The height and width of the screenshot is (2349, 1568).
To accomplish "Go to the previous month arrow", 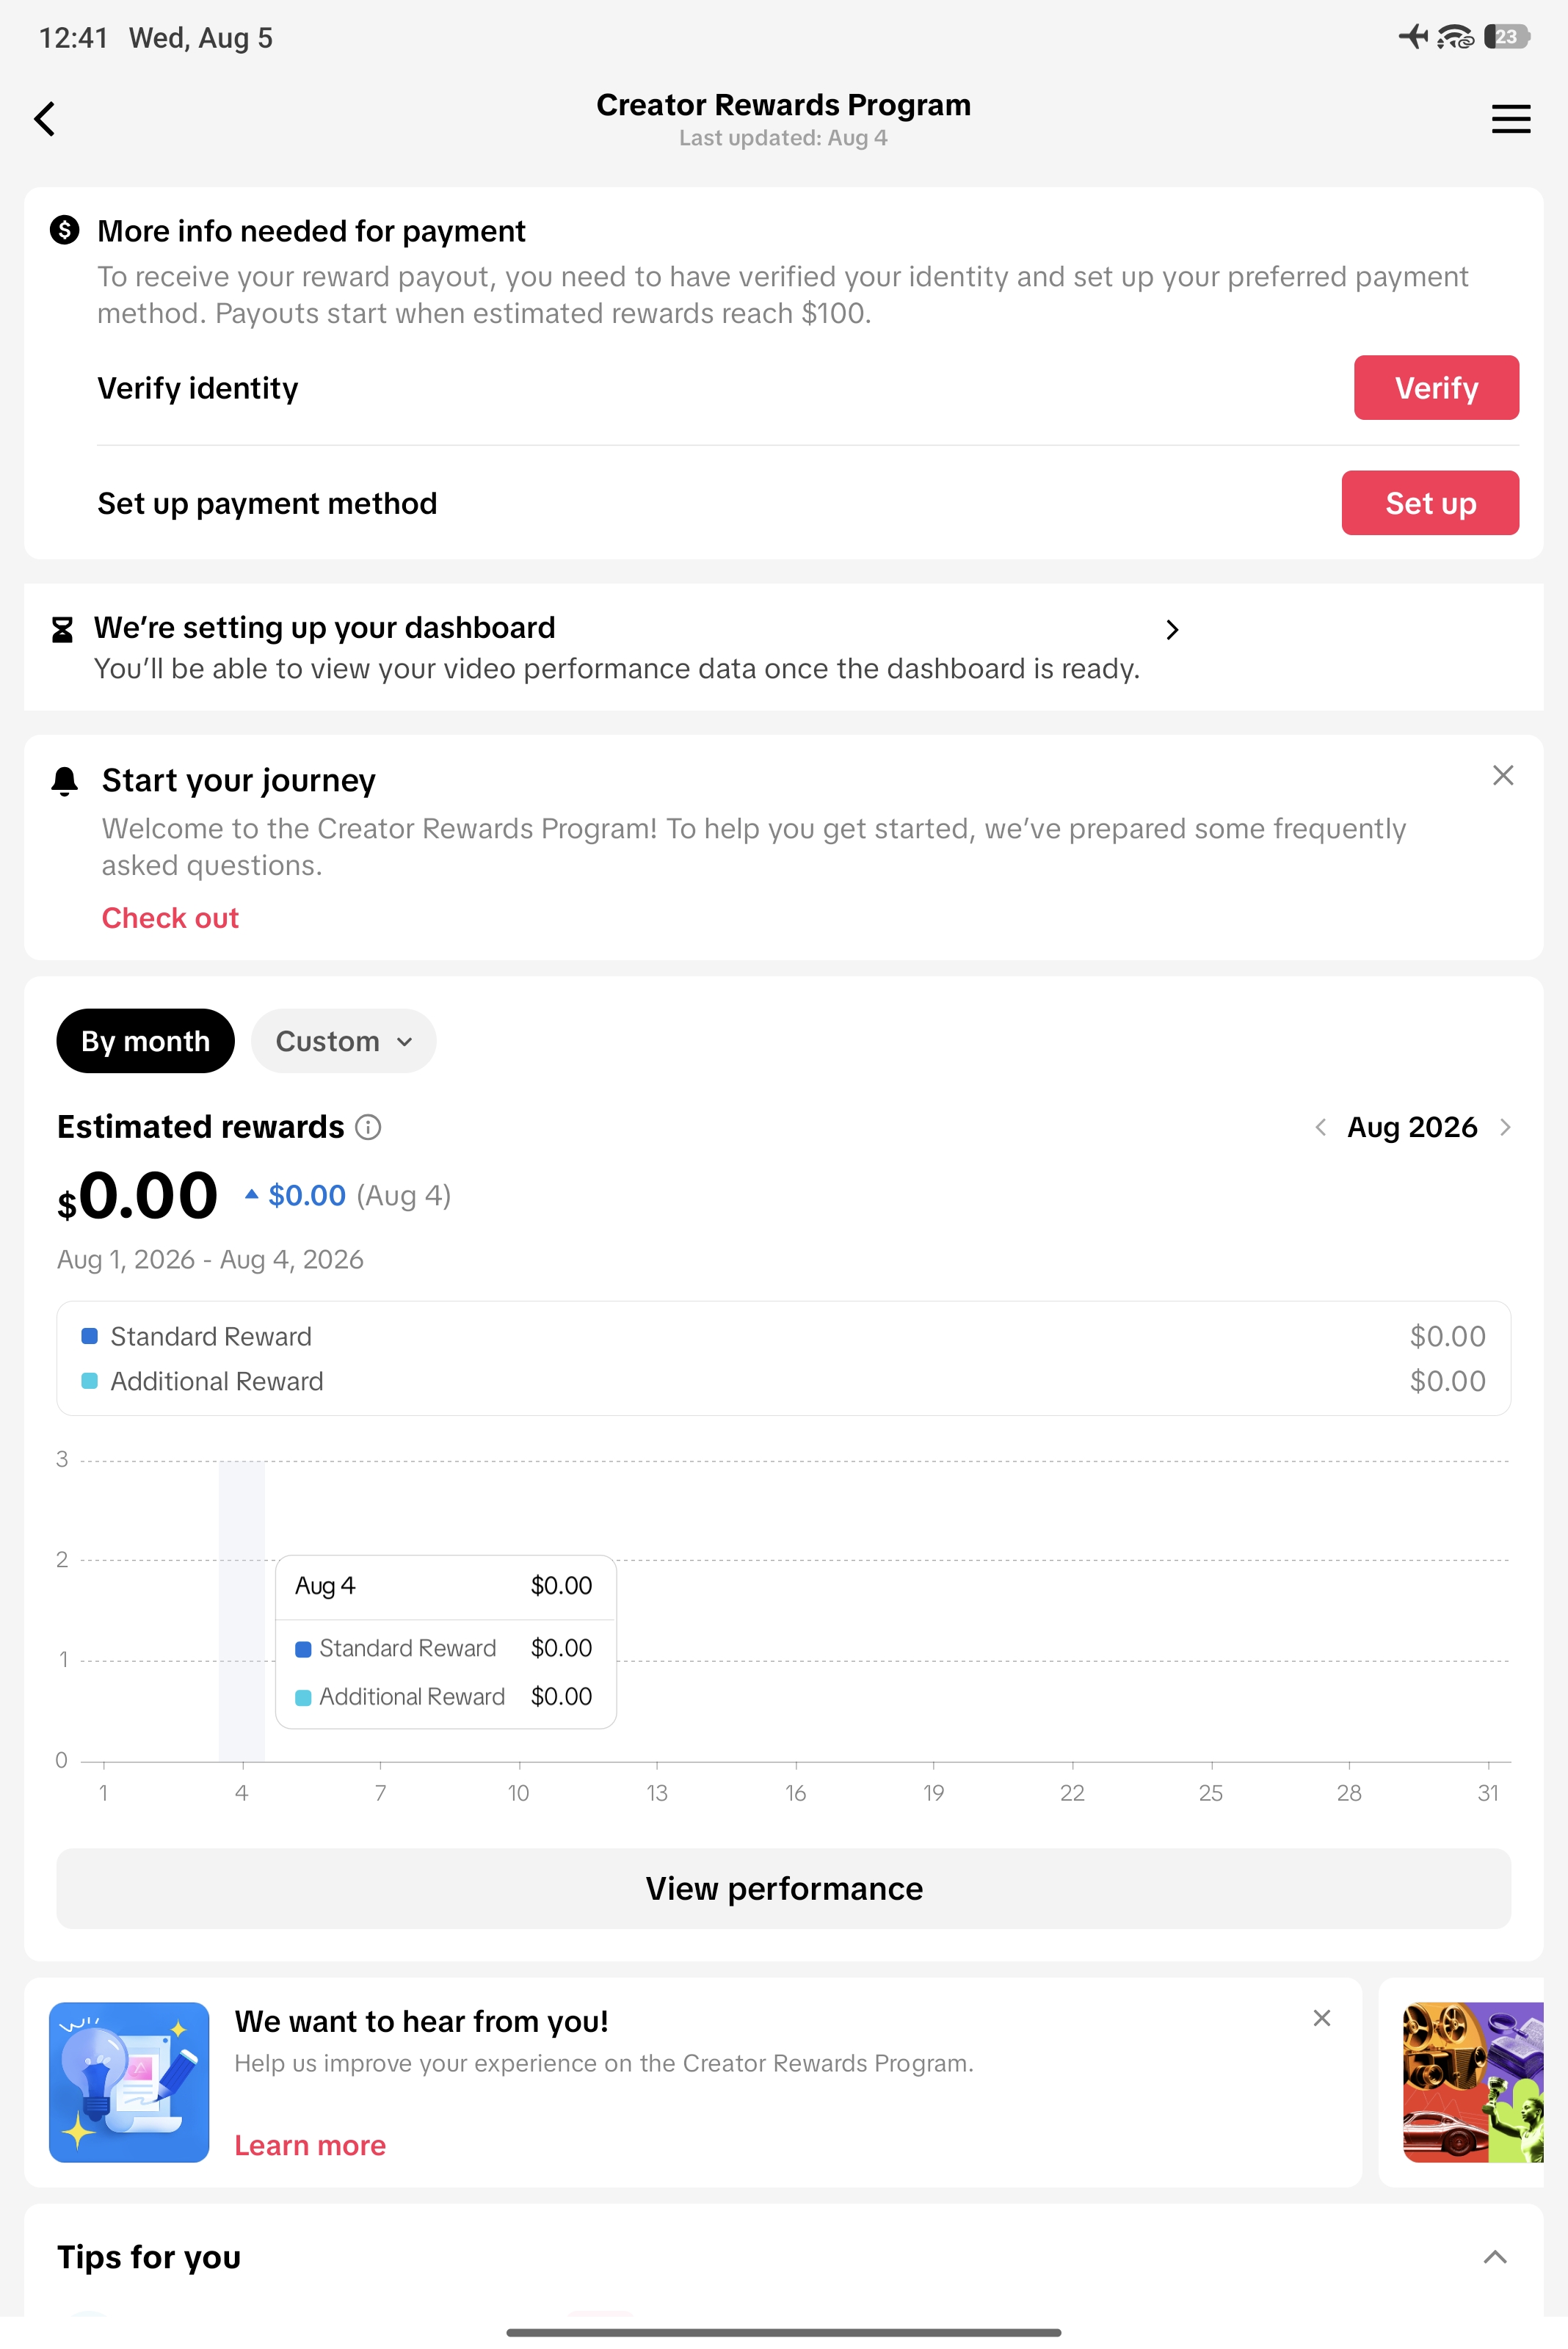I will (1320, 1127).
